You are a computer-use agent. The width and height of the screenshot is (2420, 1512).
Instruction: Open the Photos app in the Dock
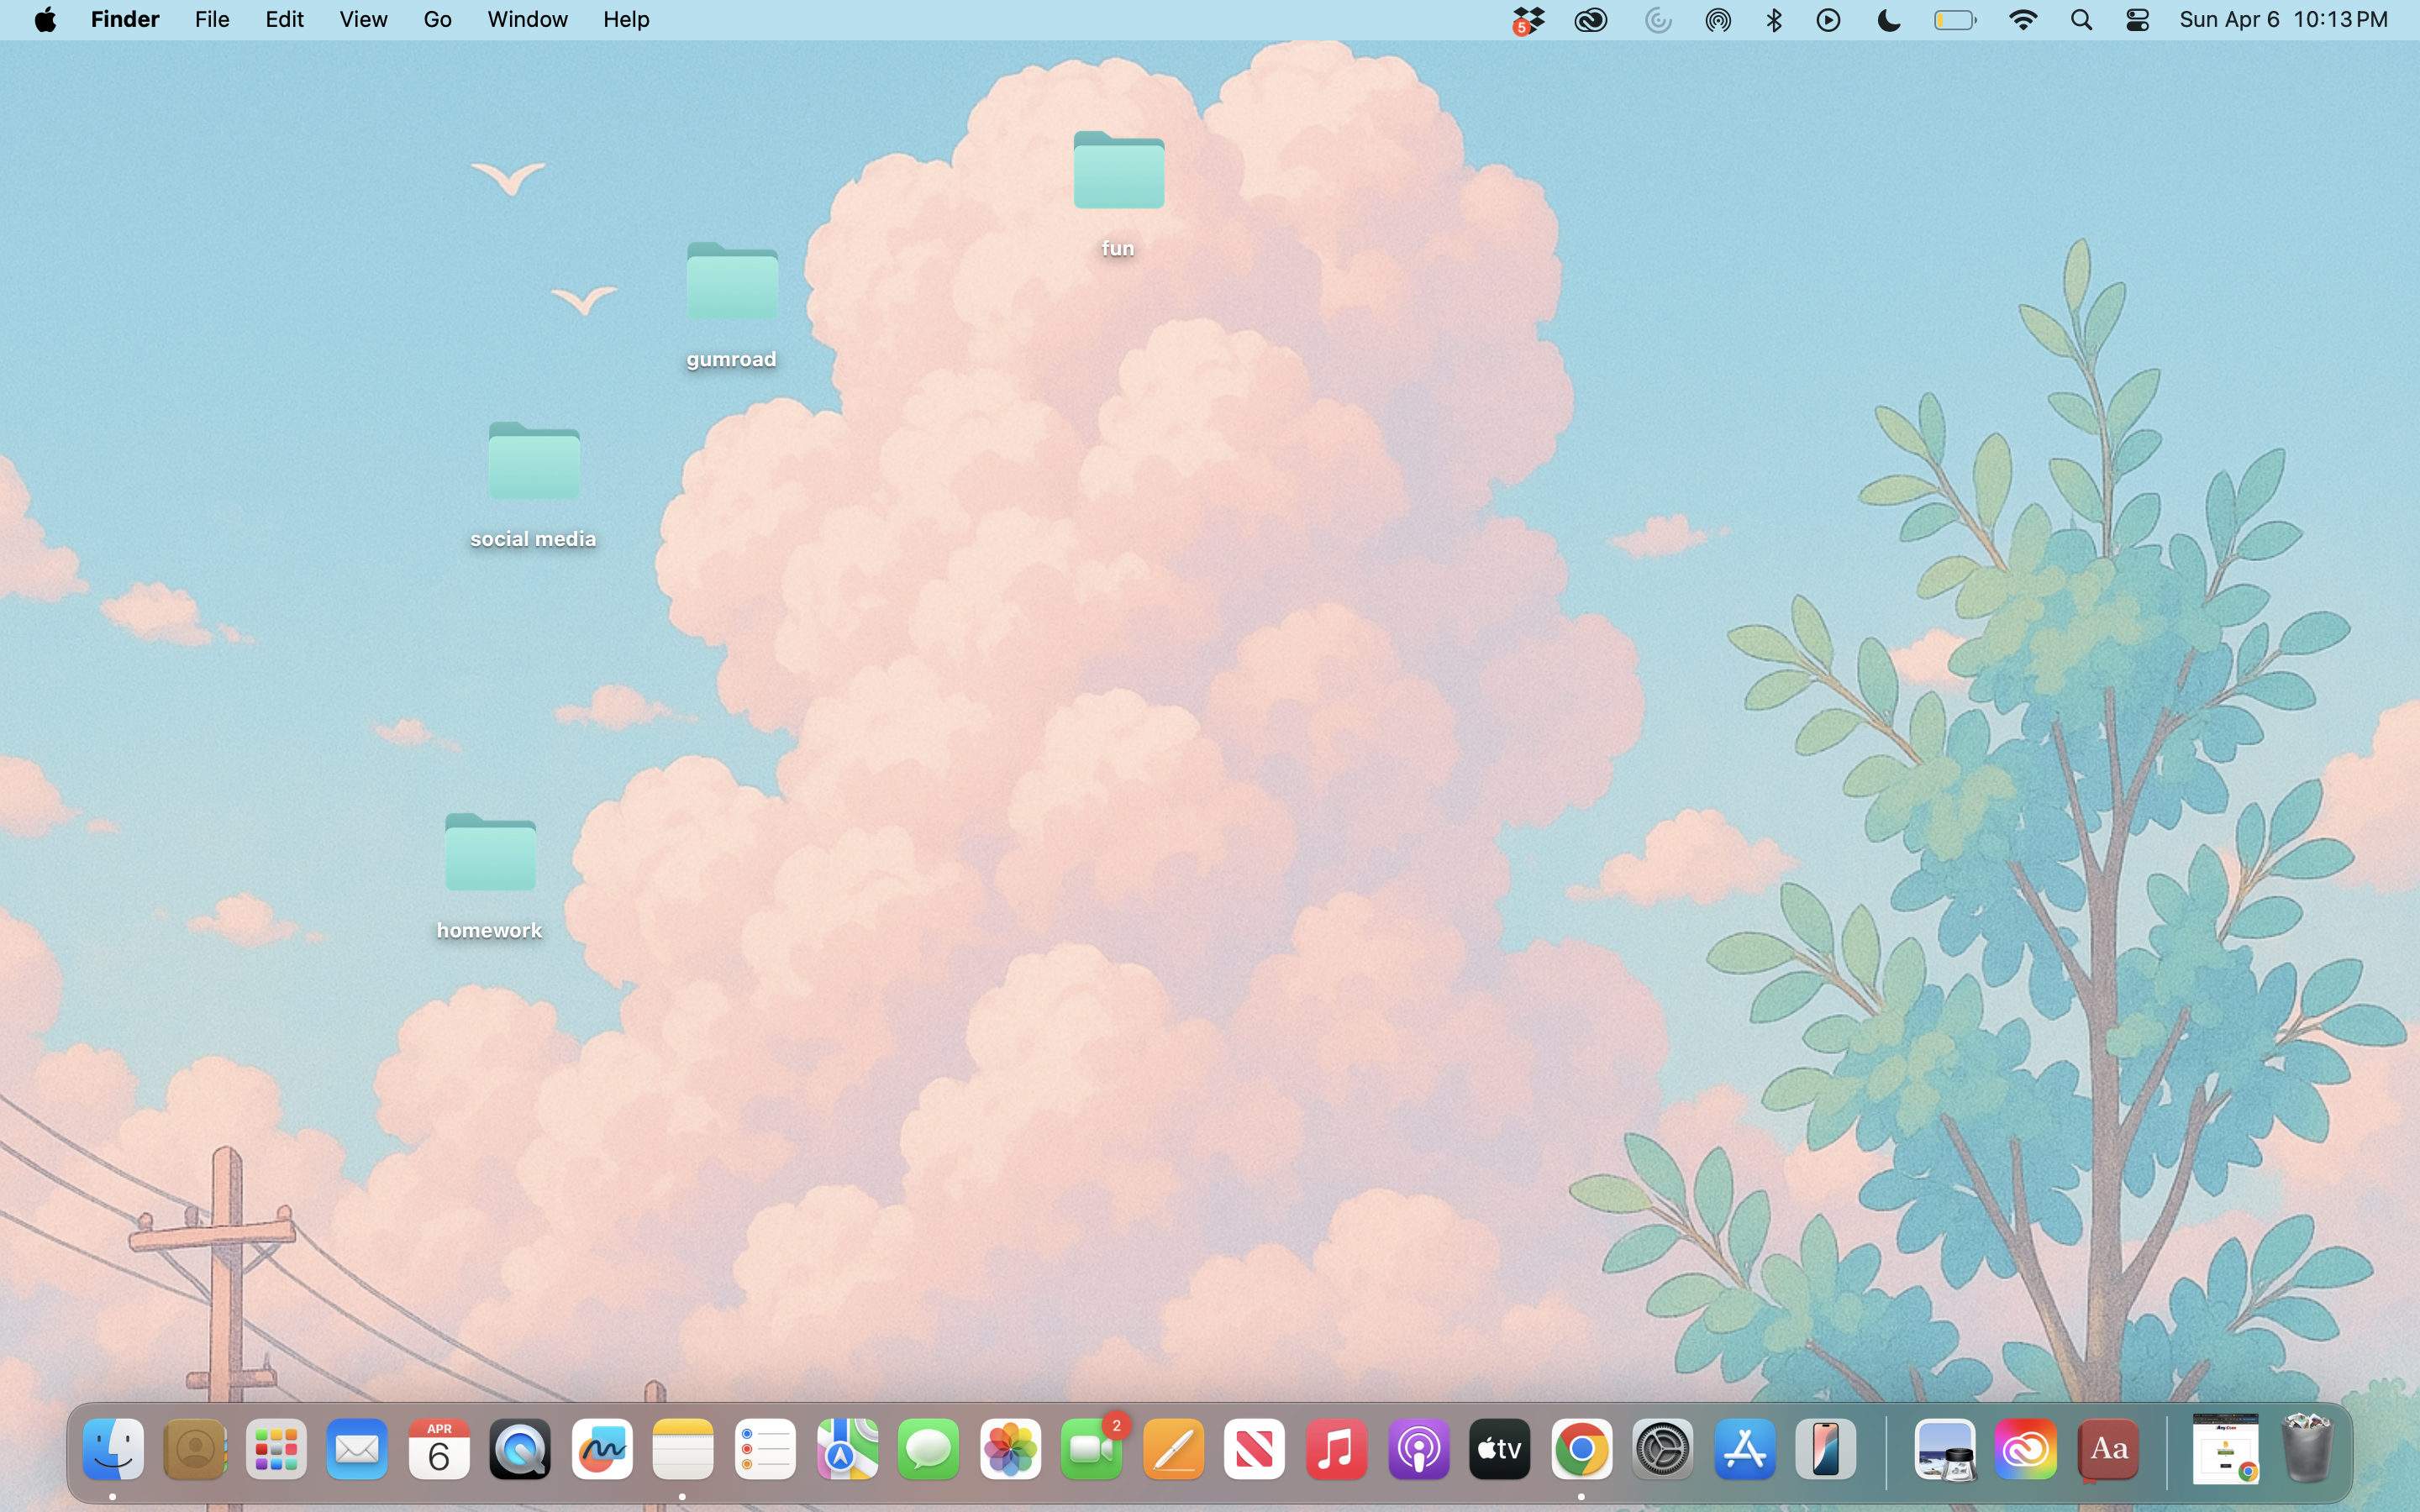pyautogui.click(x=1011, y=1449)
